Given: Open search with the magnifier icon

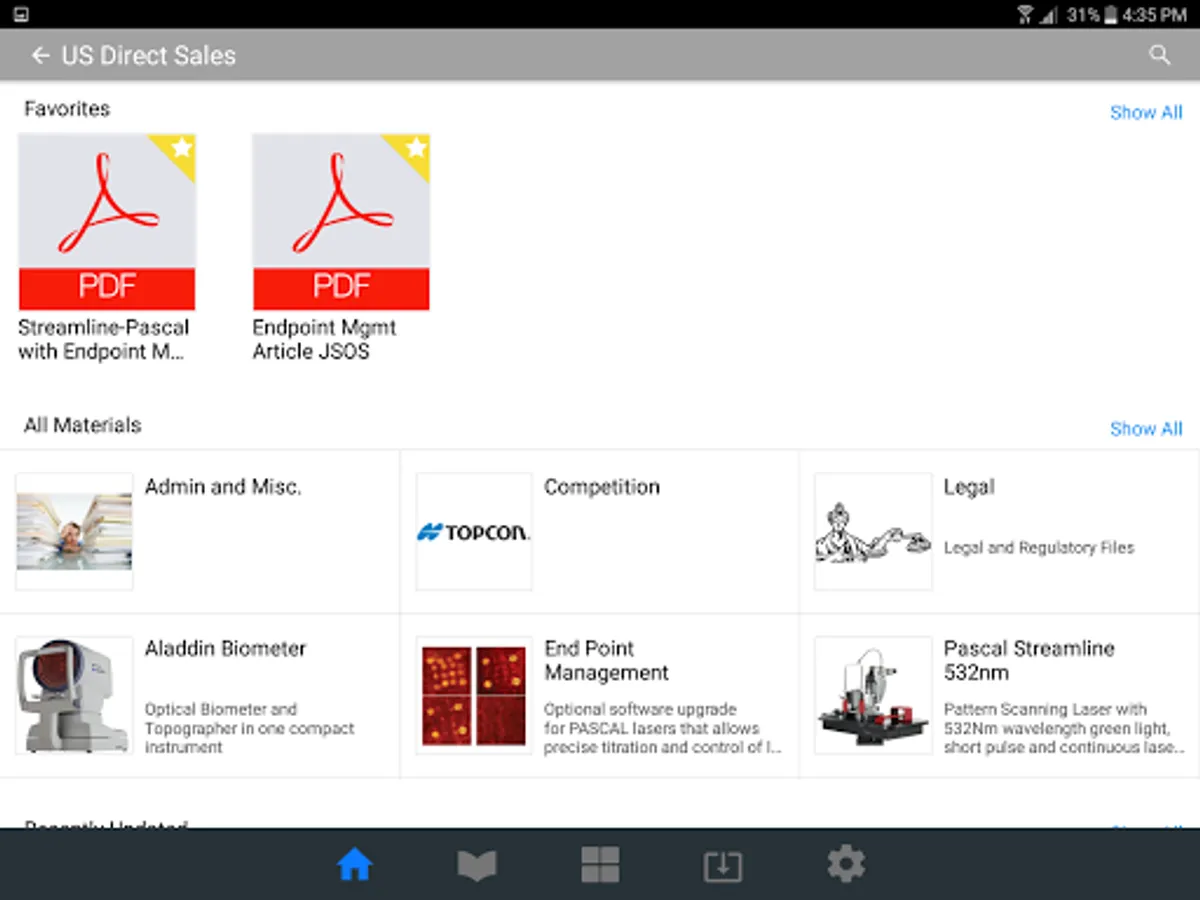Looking at the screenshot, I should [1160, 56].
